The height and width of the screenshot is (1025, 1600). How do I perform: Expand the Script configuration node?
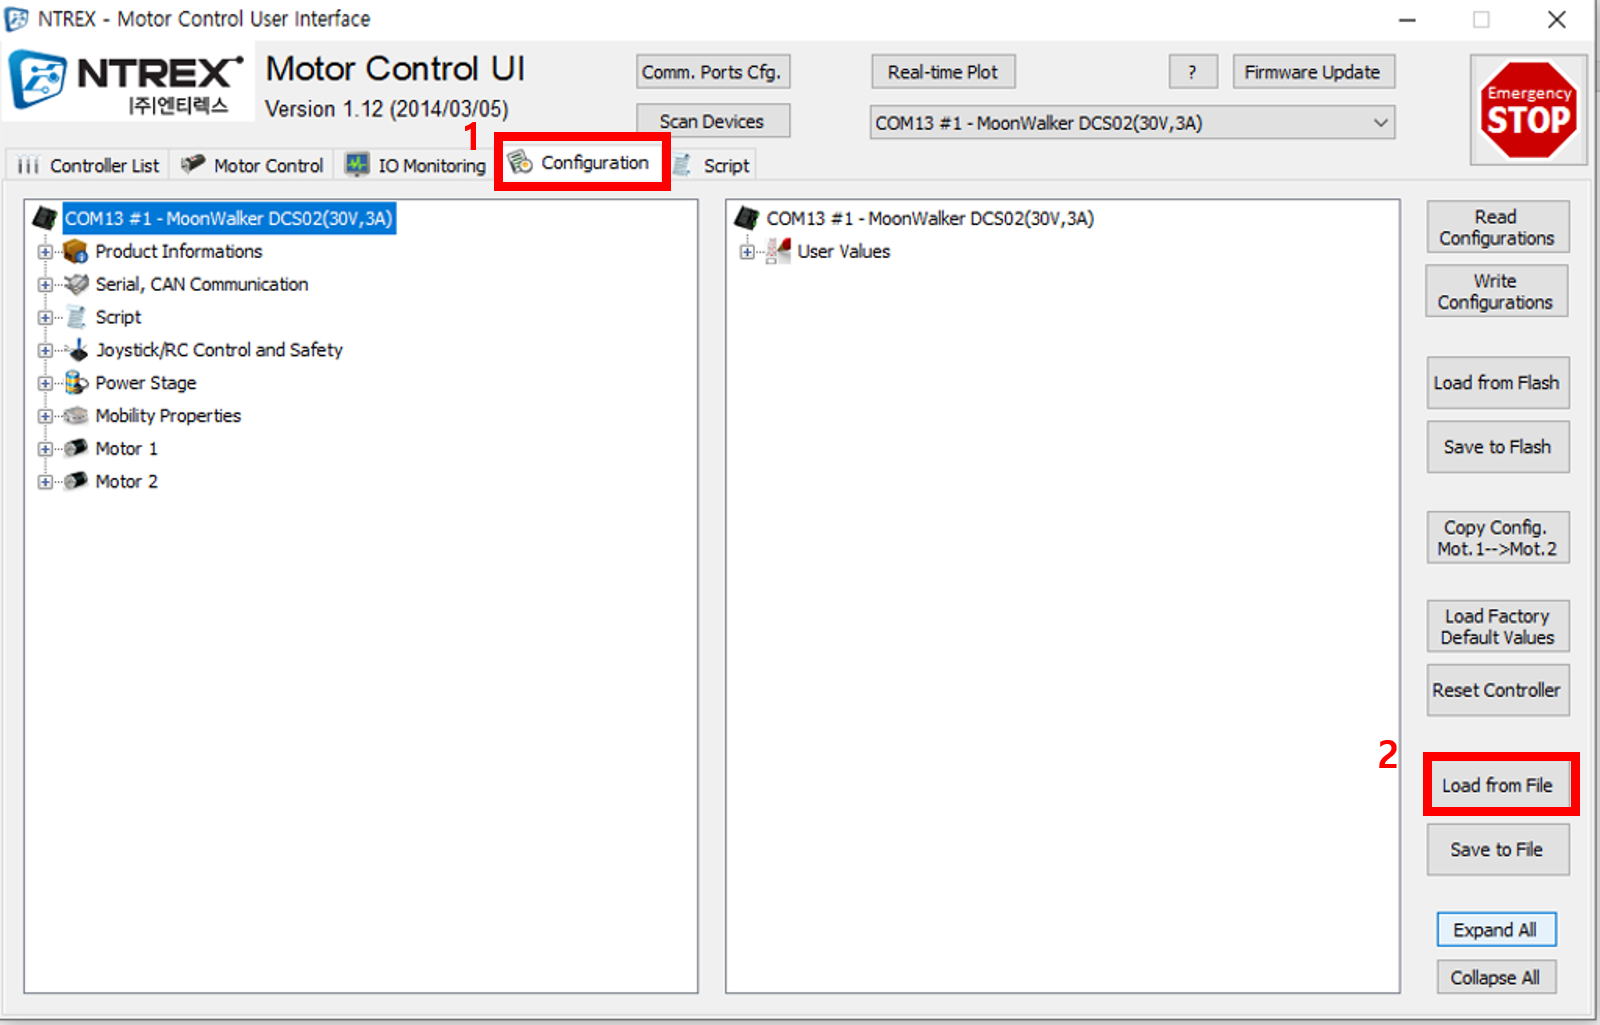coord(44,317)
